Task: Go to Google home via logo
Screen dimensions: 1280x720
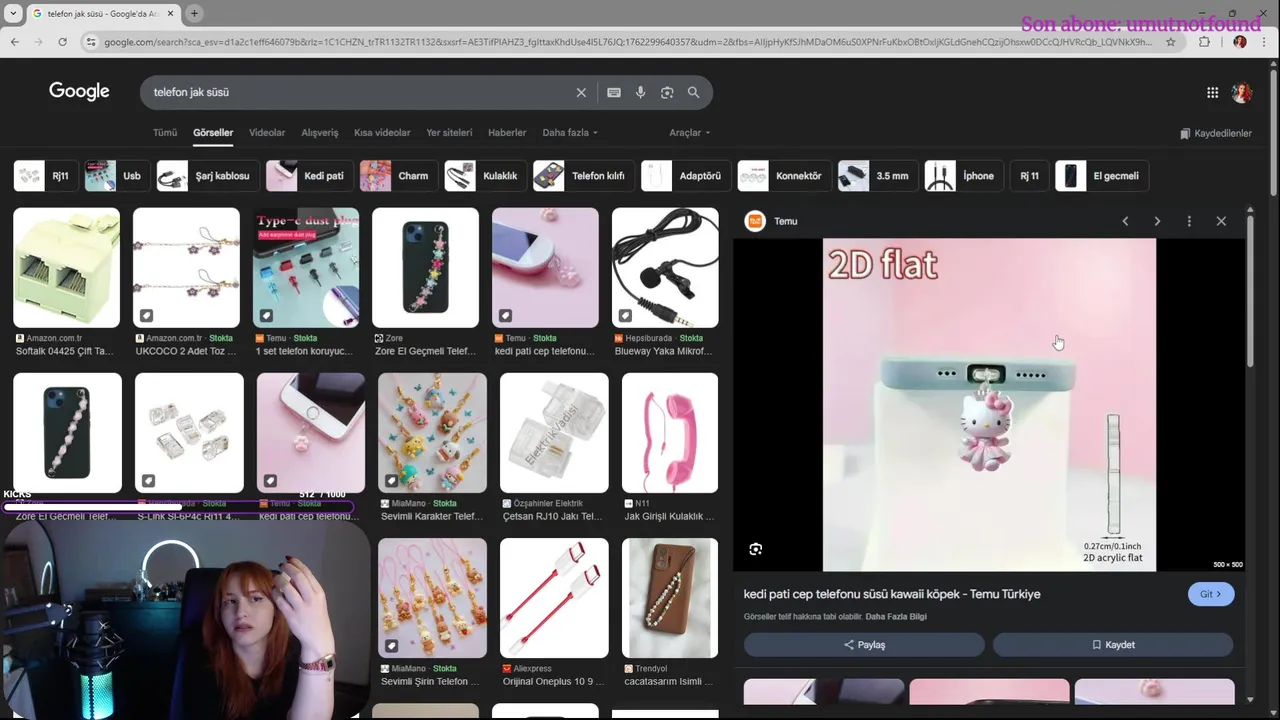Action: (x=79, y=92)
